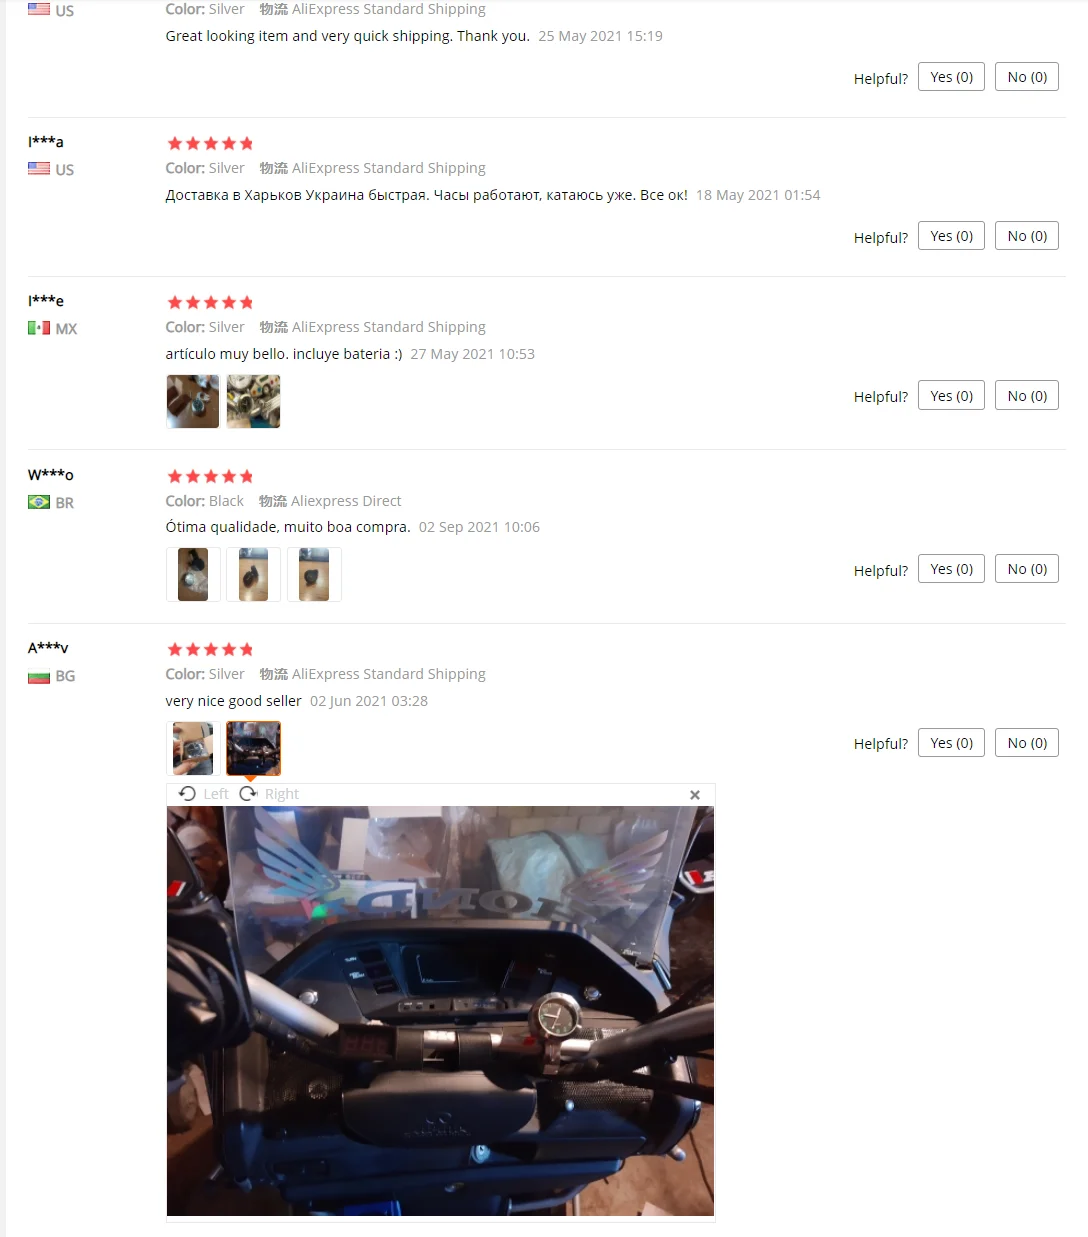Vote No on I***a's review
1088x1237 pixels.
click(1027, 236)
